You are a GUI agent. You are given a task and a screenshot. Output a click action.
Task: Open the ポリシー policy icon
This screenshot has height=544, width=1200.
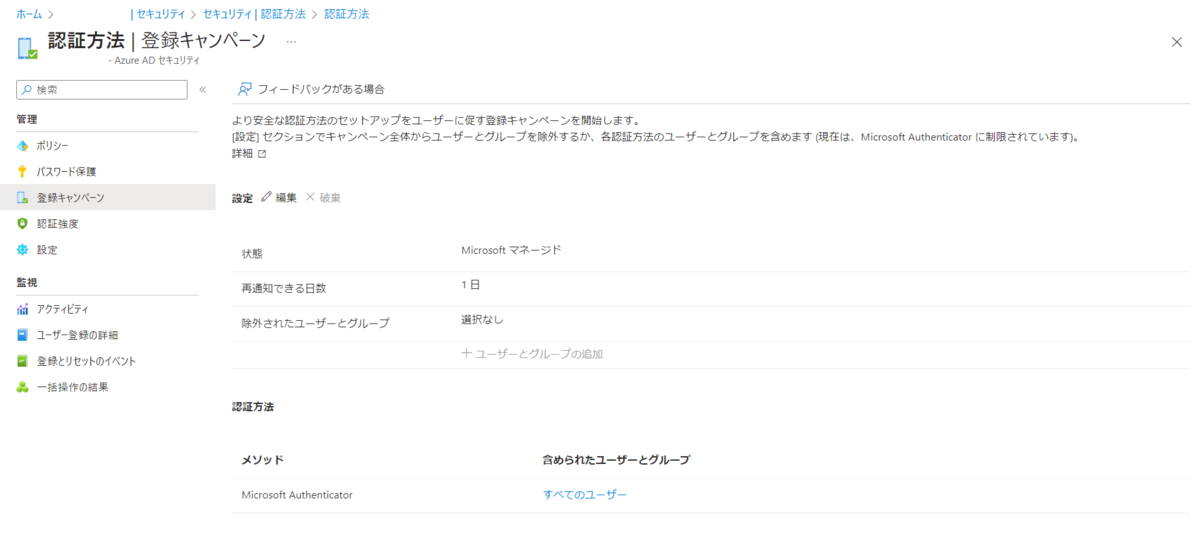(23, 146)
